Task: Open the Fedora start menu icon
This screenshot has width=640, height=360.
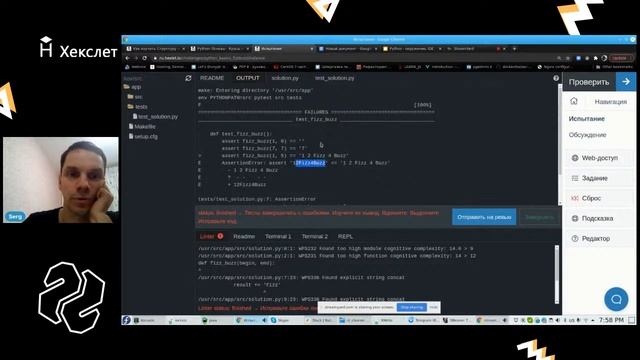Action: pyautogui.click(x=127, y=320)
